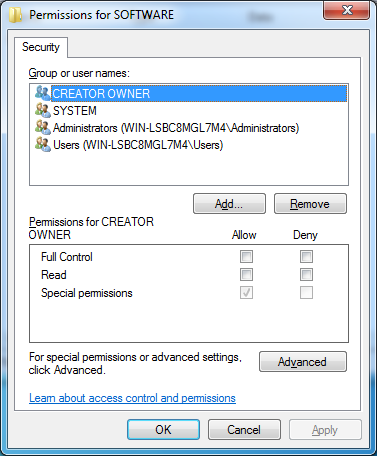377x456 pixels.
Task: Select Administrators (WIN-LSBC8MGL7M4\Administrators) entry
Action: coord(176,128)
